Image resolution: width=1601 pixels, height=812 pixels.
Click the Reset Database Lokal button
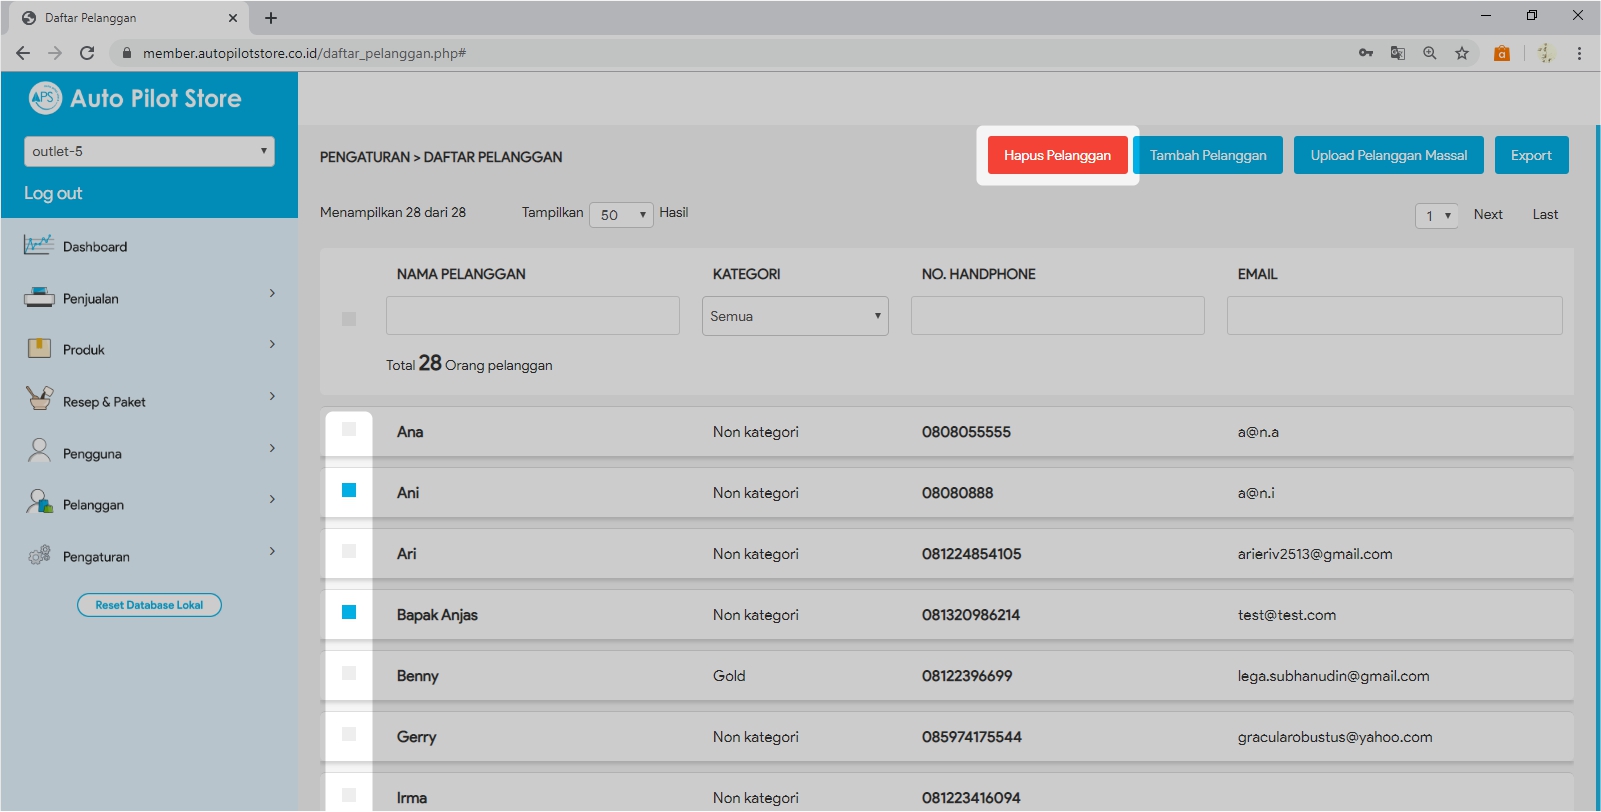149,605
